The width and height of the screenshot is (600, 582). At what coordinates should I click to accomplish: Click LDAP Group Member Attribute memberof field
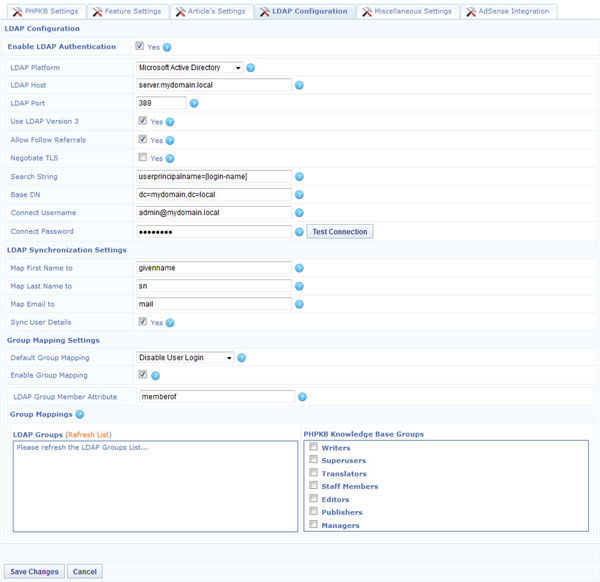(217, 397)
